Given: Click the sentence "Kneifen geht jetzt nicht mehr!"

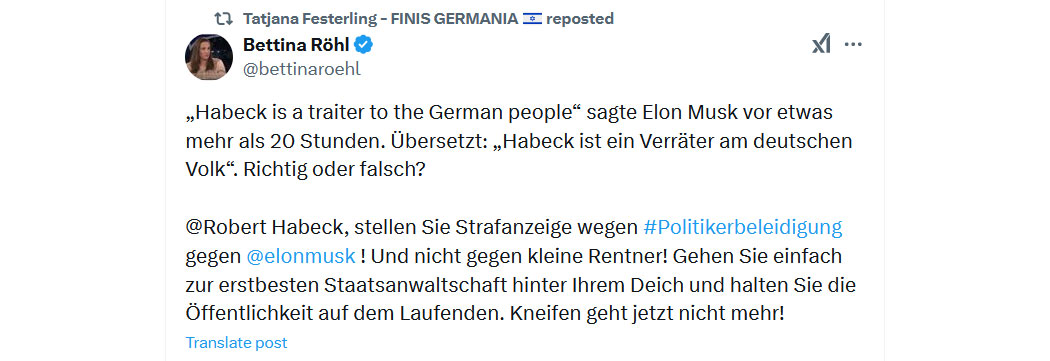Looking at the screenshot, I should click(x=646, y=313).
